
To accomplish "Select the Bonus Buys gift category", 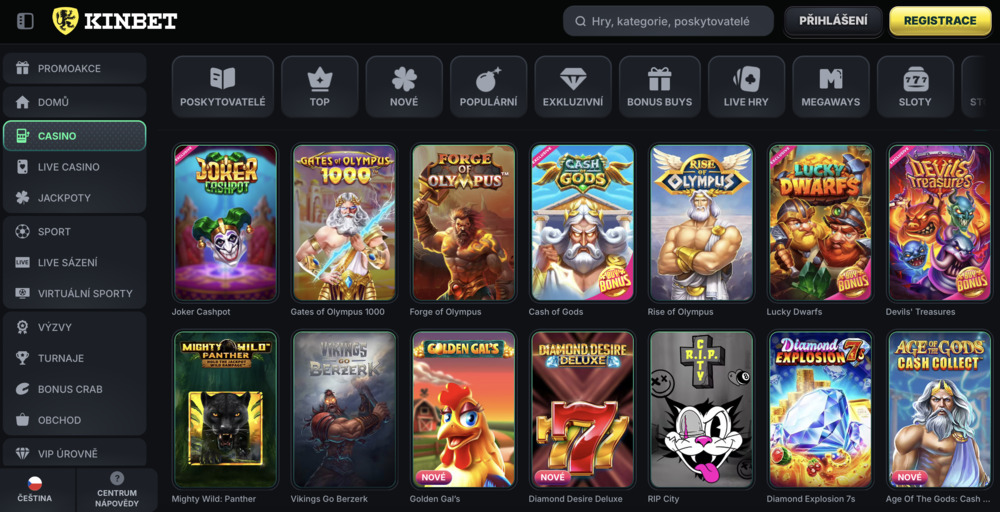I will click(659, 87).
